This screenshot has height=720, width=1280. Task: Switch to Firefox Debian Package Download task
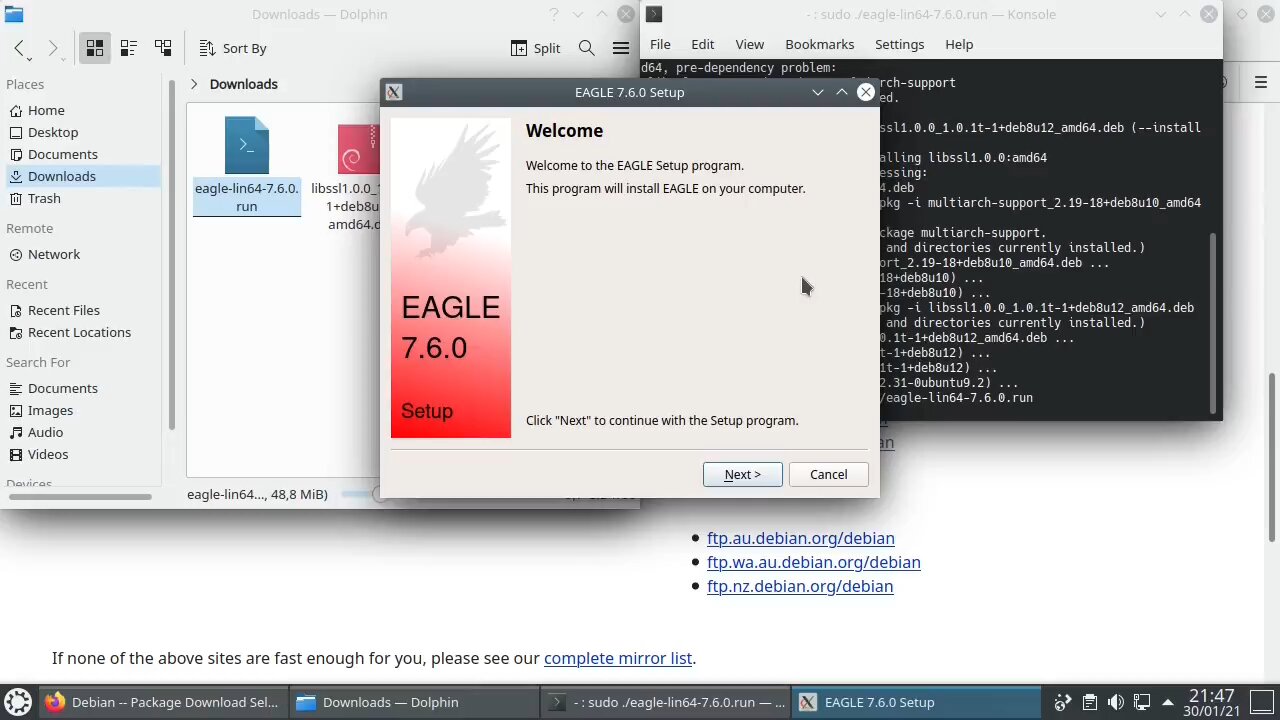point(162,702)
